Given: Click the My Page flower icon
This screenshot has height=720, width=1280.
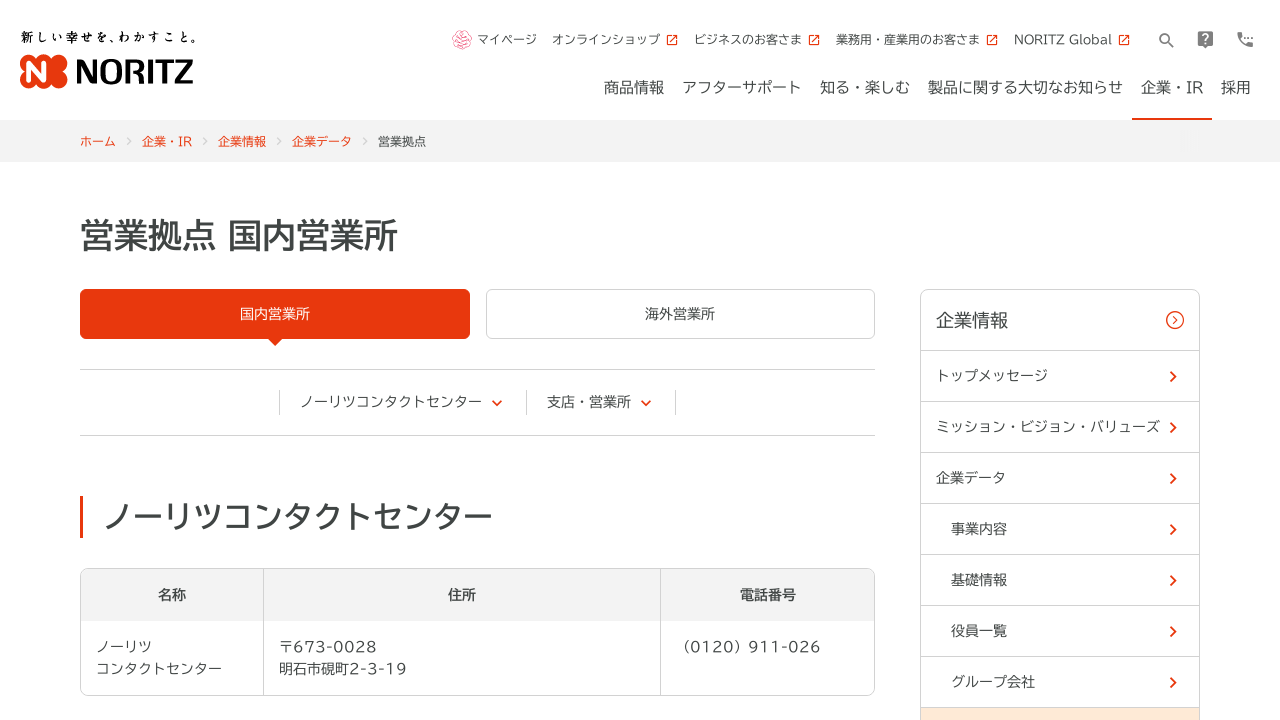Looking at the screenshot, I should (x=462, y=40).
